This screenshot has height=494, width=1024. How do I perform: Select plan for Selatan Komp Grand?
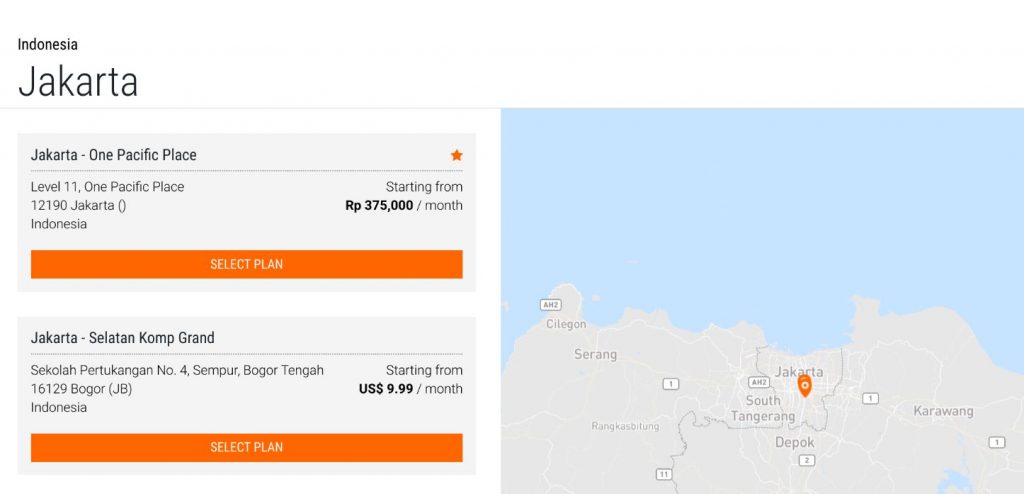[247, 448]
